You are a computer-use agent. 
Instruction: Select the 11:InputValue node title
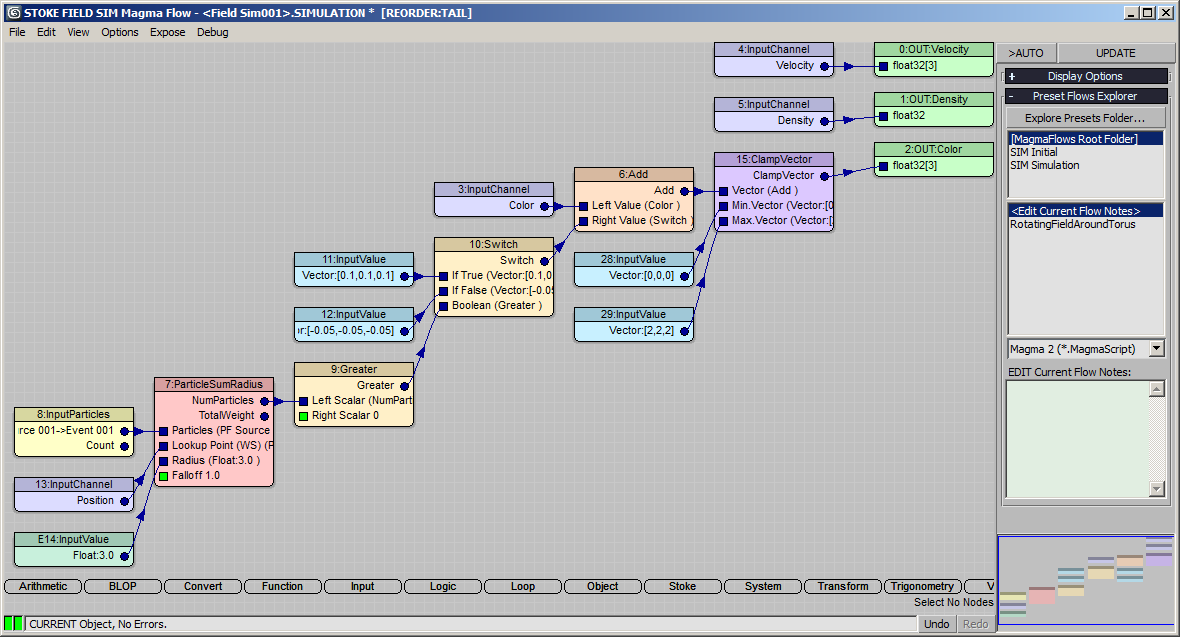point(354,260)
